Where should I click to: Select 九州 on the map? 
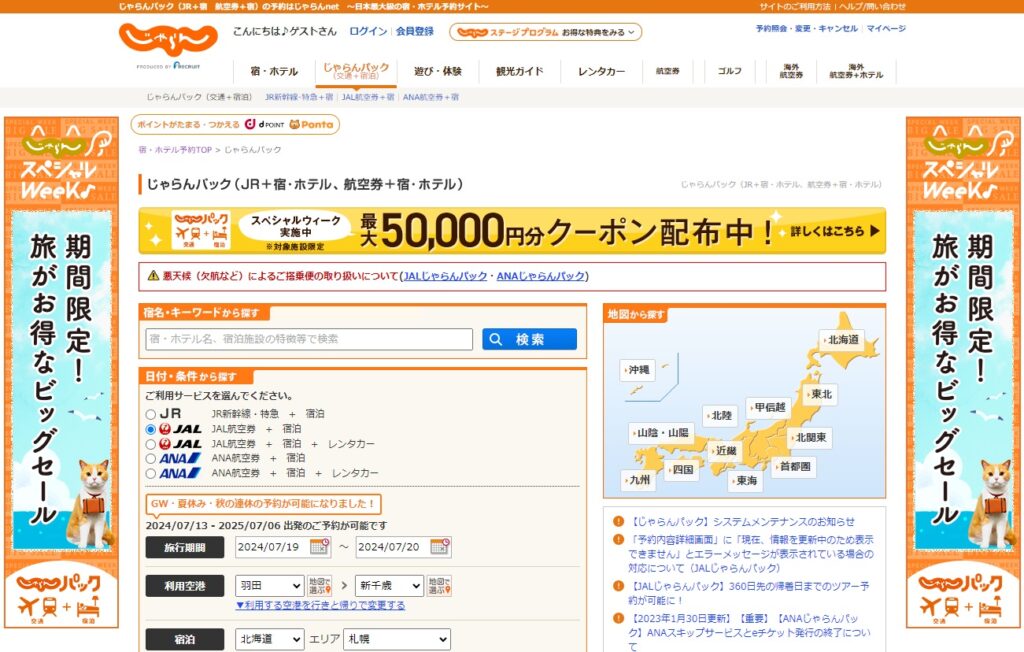pos(638,480)
